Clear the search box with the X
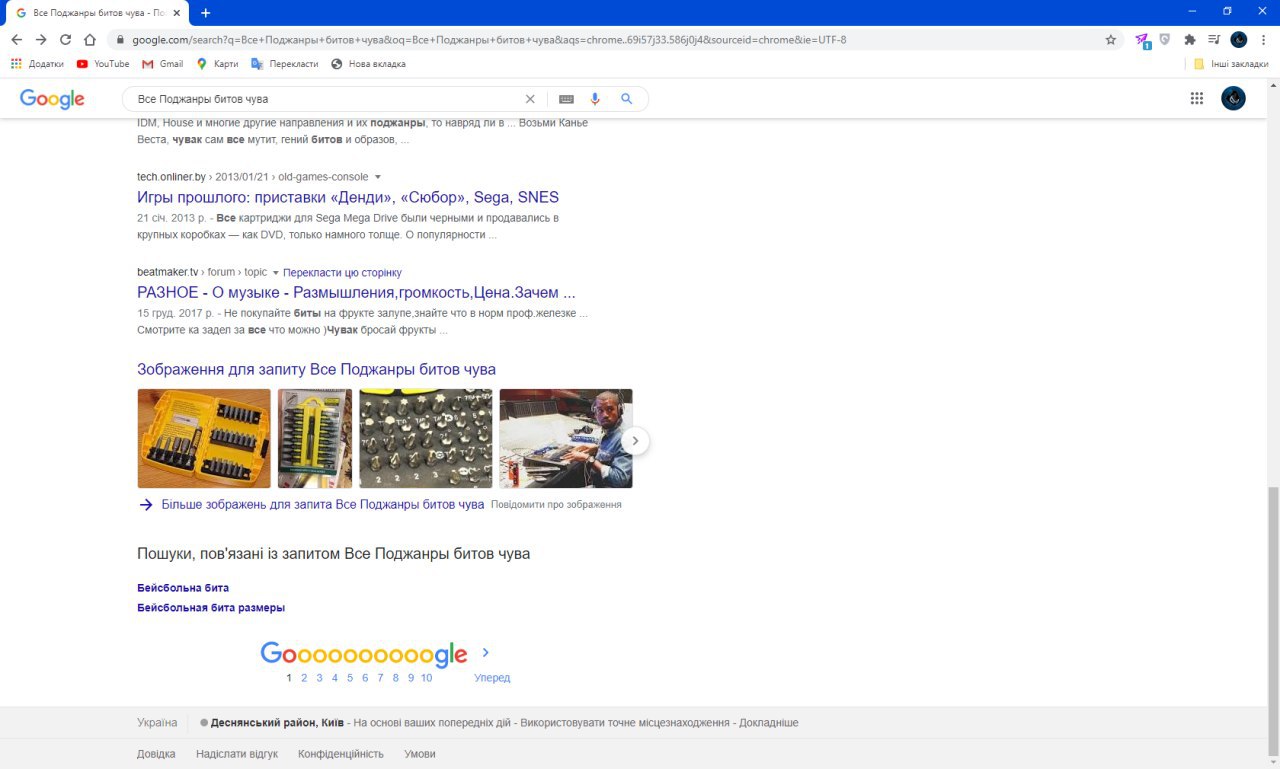 point(530,99)
